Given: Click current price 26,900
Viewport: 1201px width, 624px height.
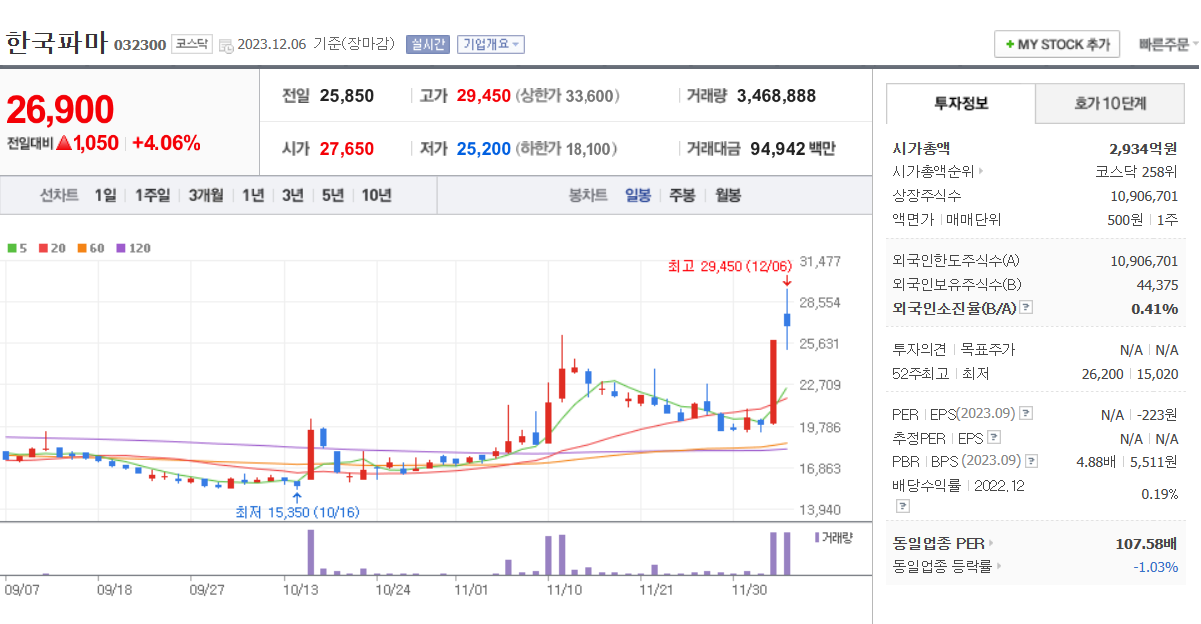Looking at the screenshot, I should 60,110.
